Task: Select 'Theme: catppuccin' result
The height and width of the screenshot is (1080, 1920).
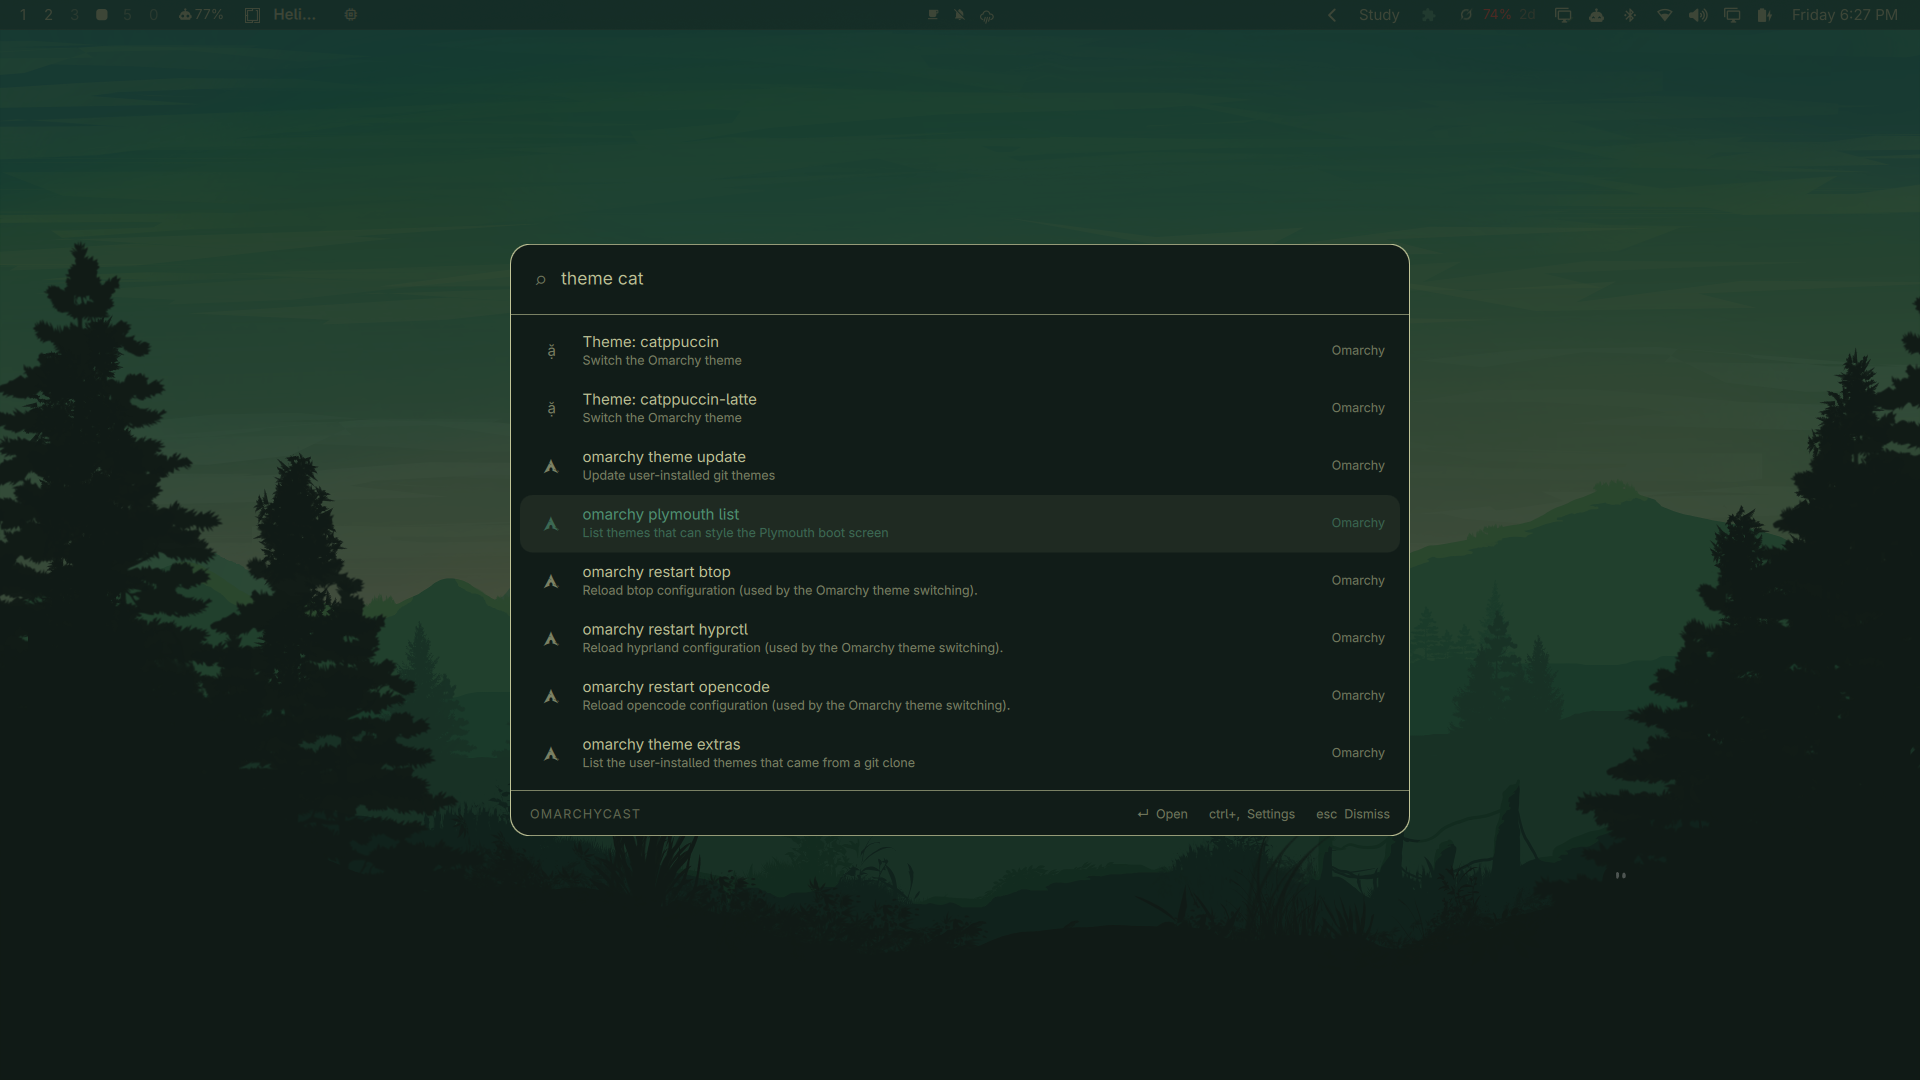Action: point(960,351)
